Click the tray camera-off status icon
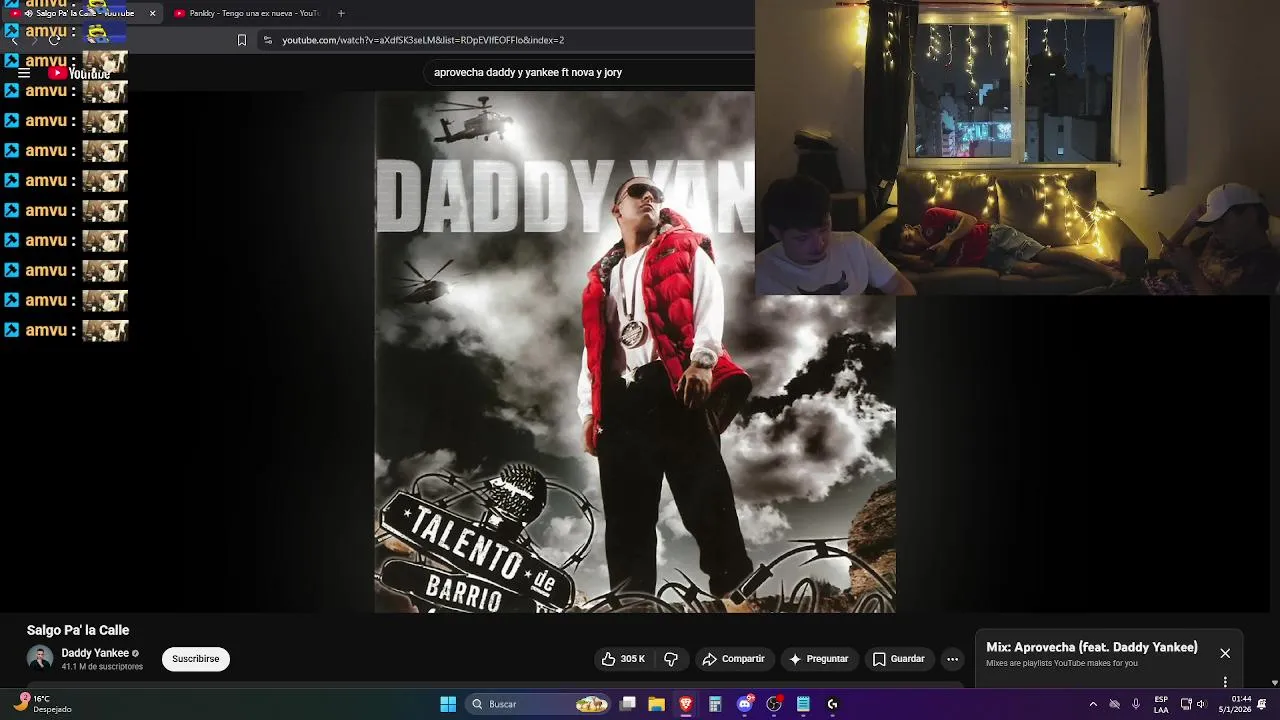Image resolution: width=1280 pixels, height=720 pixels. point(1114,704)
